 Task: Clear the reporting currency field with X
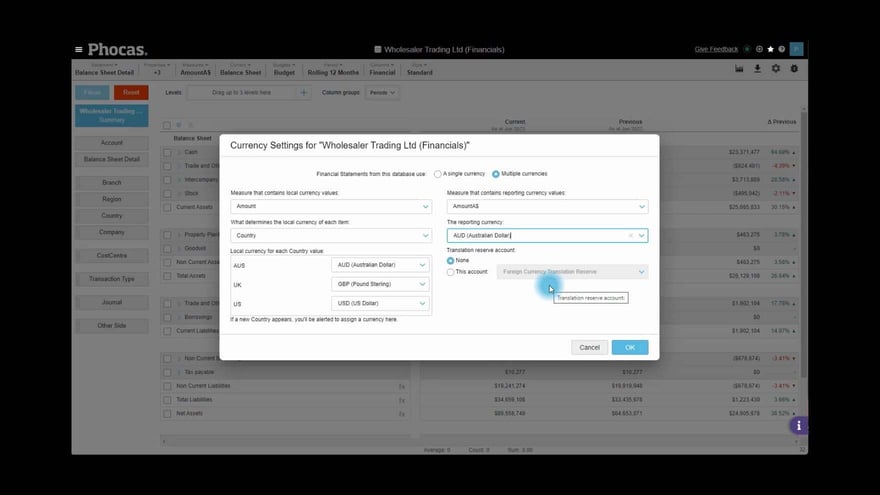coord(631,236)
